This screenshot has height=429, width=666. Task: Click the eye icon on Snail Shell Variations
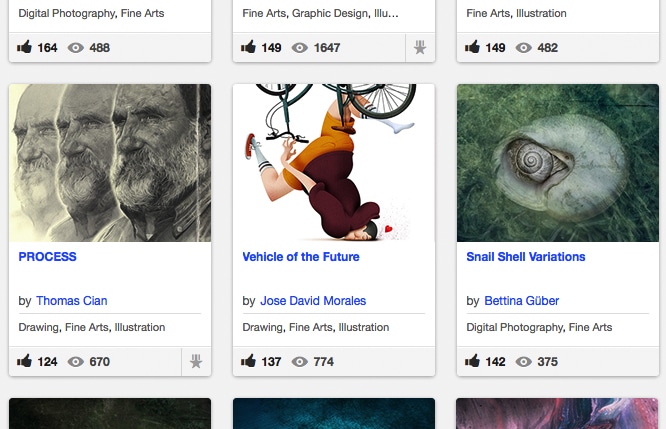[523, 362]
